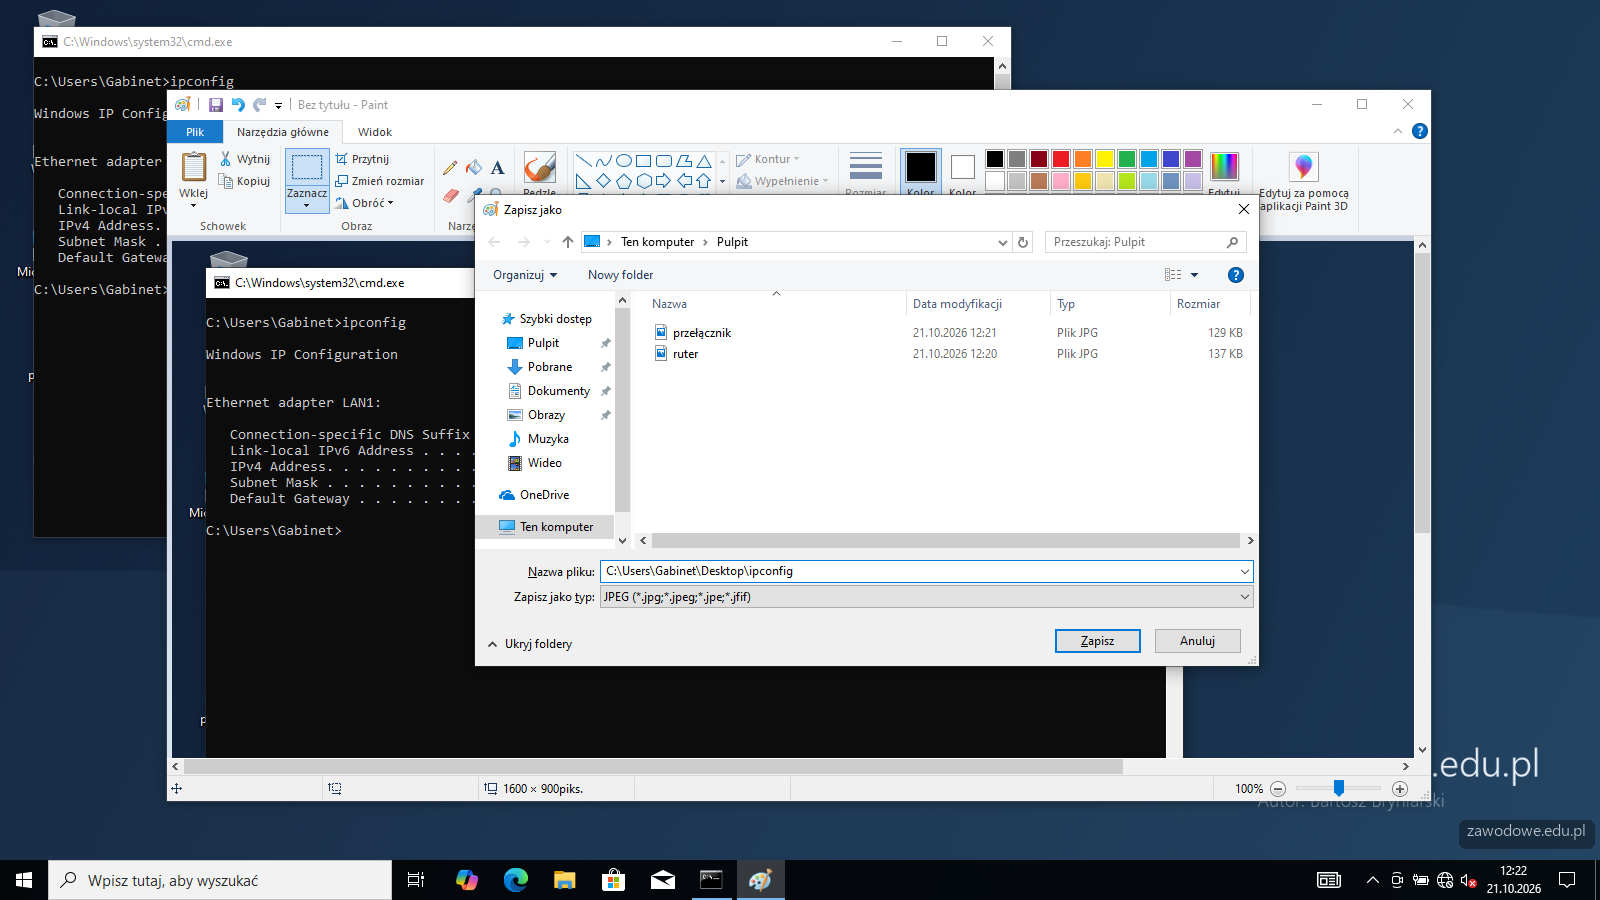This screenshot has height=900, width=1600.
Task: Click the Wklej (paste) clipboard icon
Action: [194, 167]
